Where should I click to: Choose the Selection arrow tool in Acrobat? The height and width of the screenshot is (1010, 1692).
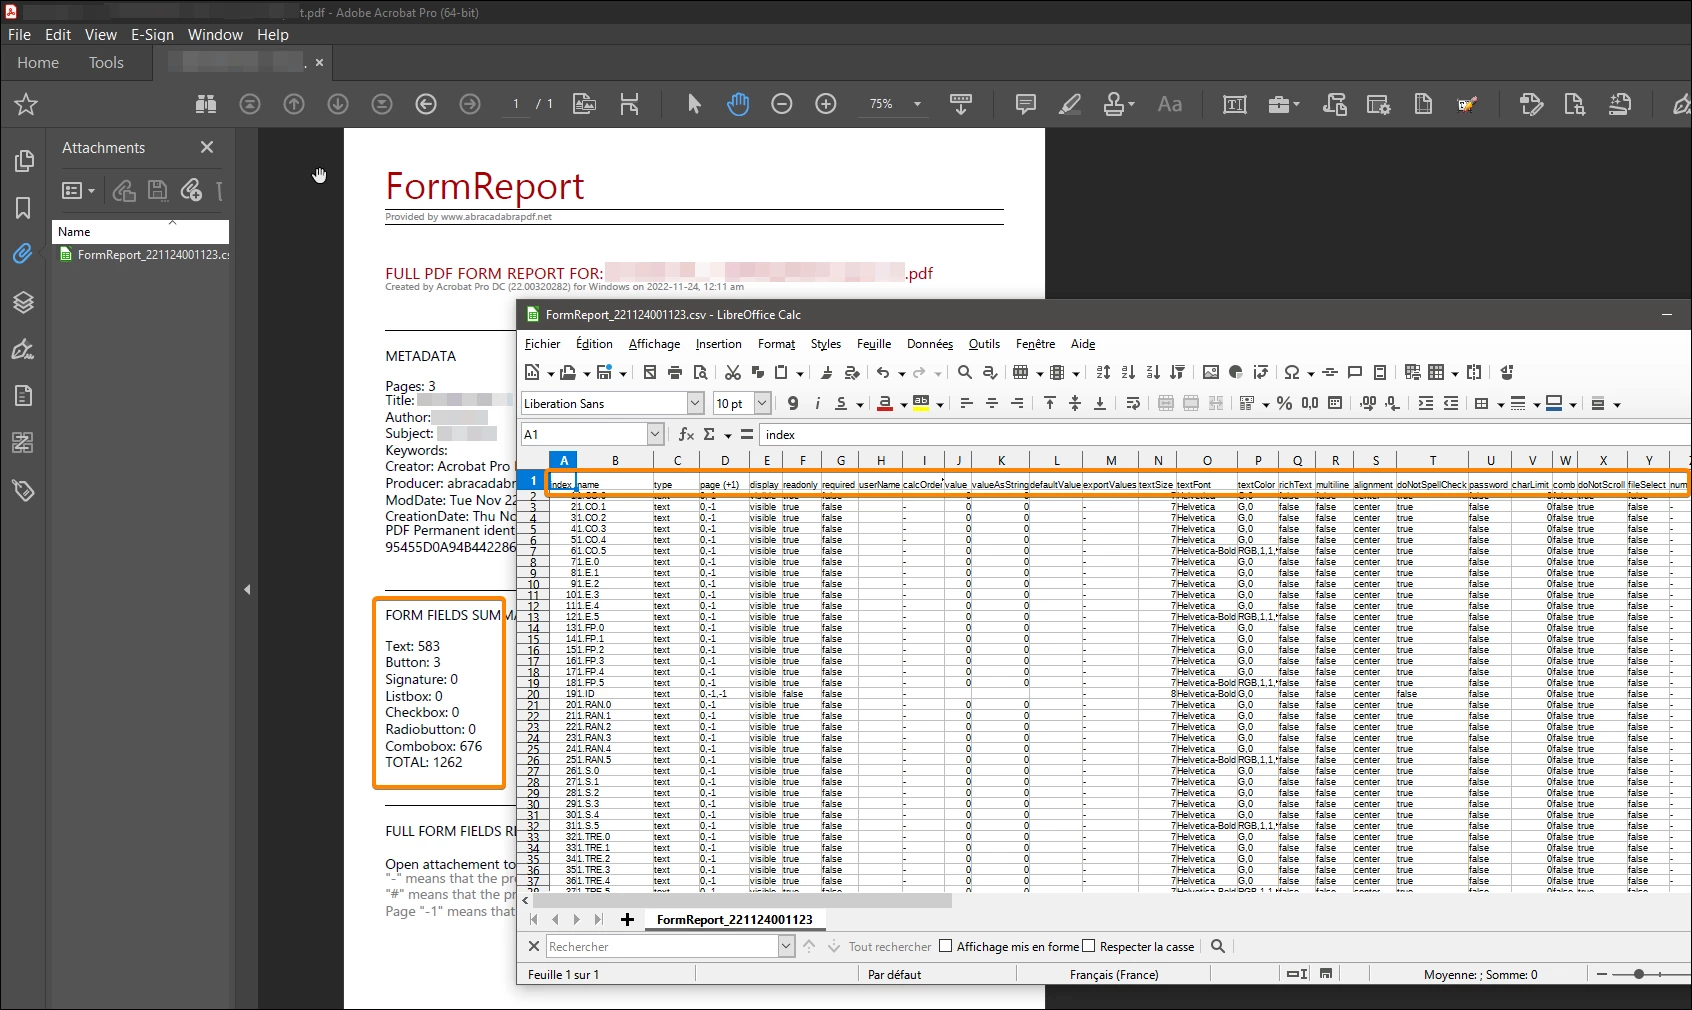[694, 104]
